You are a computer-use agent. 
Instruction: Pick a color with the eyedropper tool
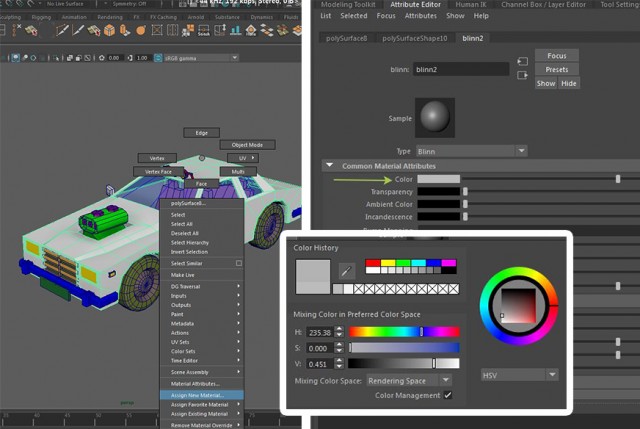tap(346, 270)
